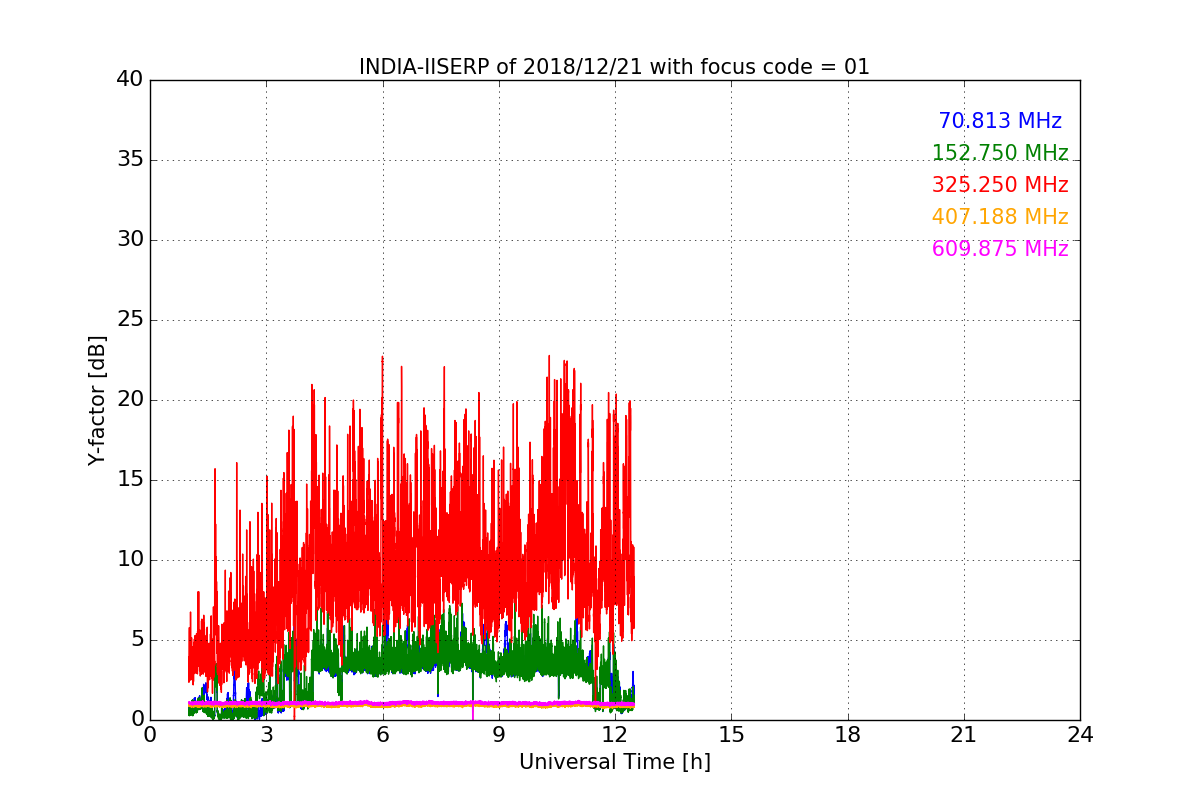Click the x-axis tick label 12
The width and height of the screenshot is (1200, 800).
coord(615,734)
